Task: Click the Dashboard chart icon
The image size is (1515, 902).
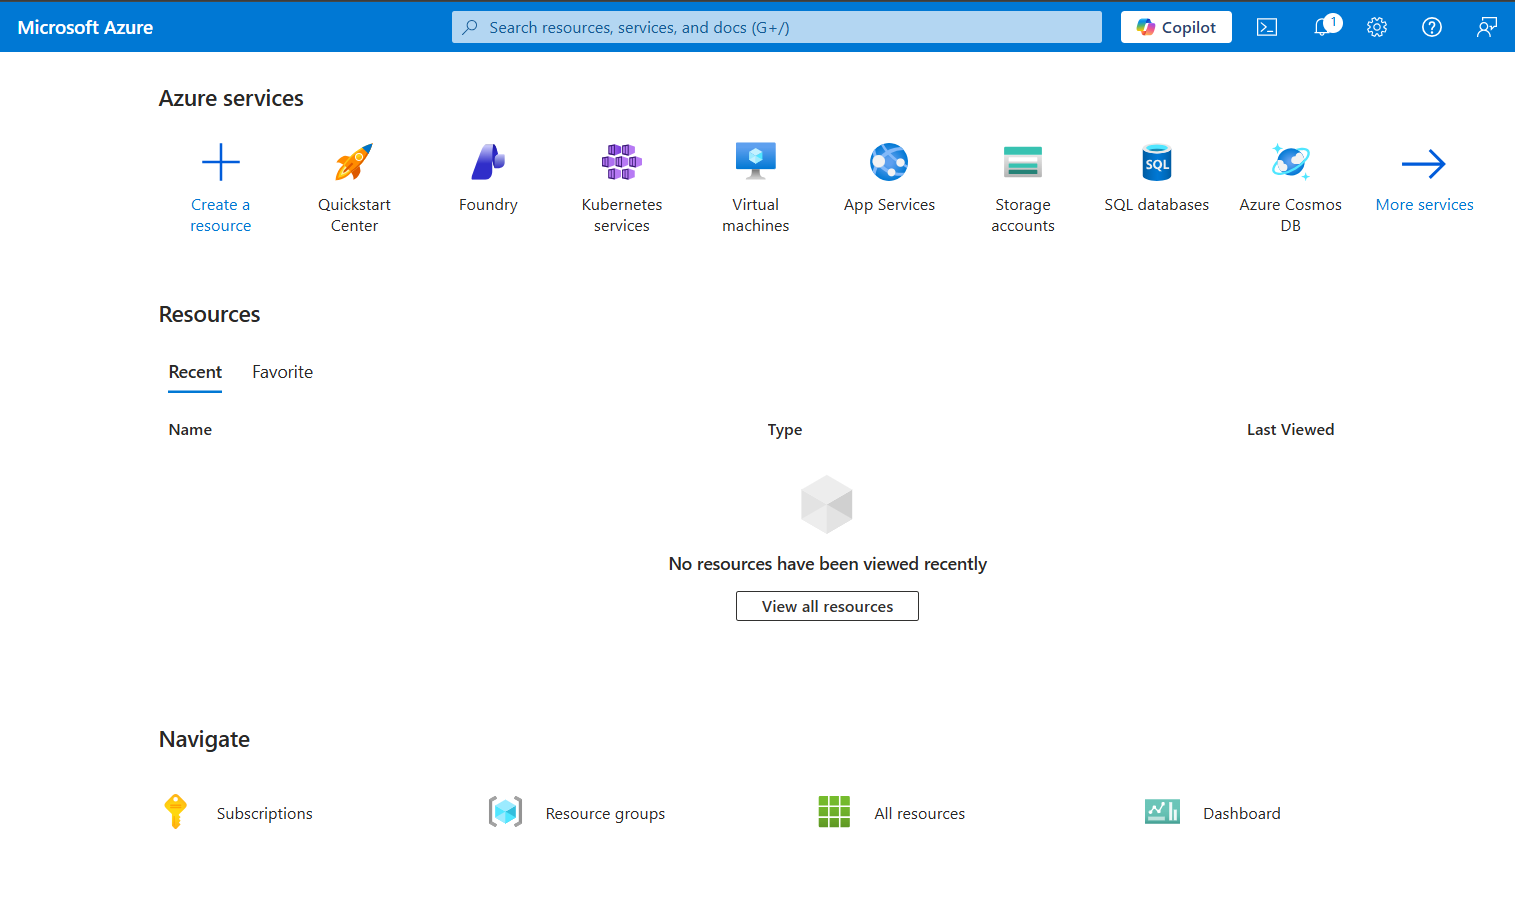Action: (x=1163, y=811)
